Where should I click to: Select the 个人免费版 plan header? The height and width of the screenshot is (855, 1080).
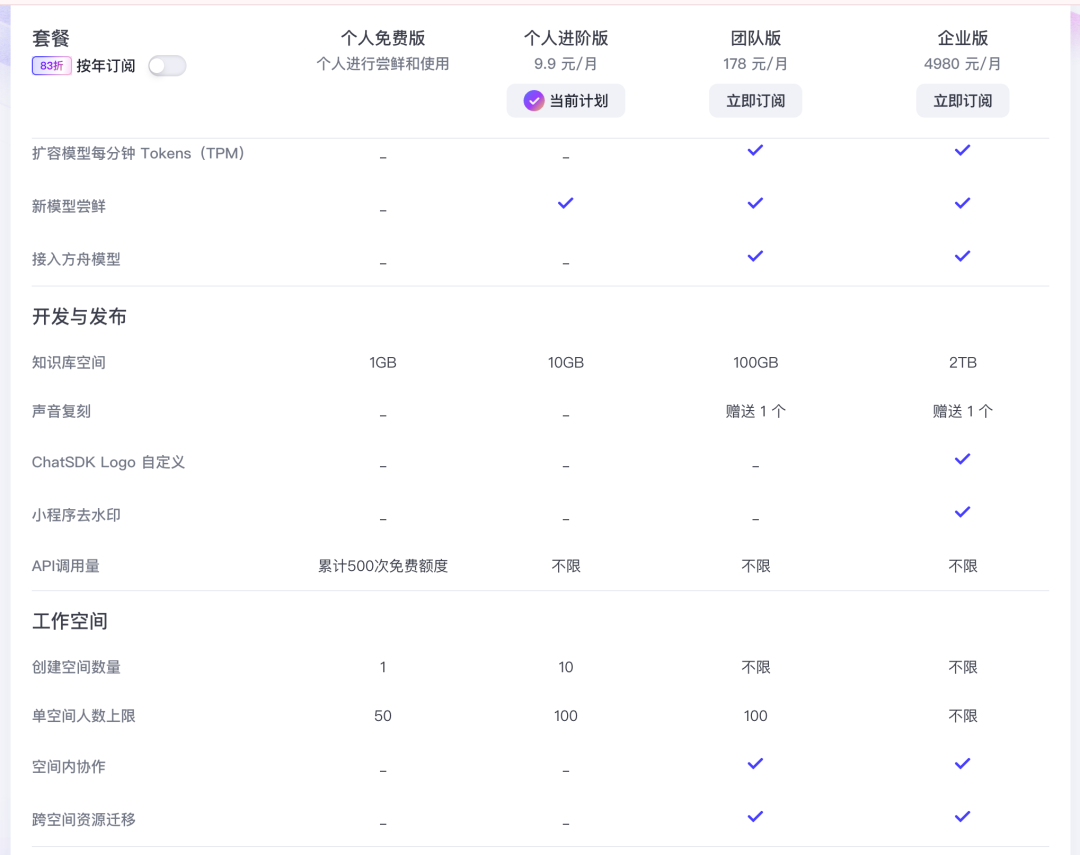click(383, 38)
